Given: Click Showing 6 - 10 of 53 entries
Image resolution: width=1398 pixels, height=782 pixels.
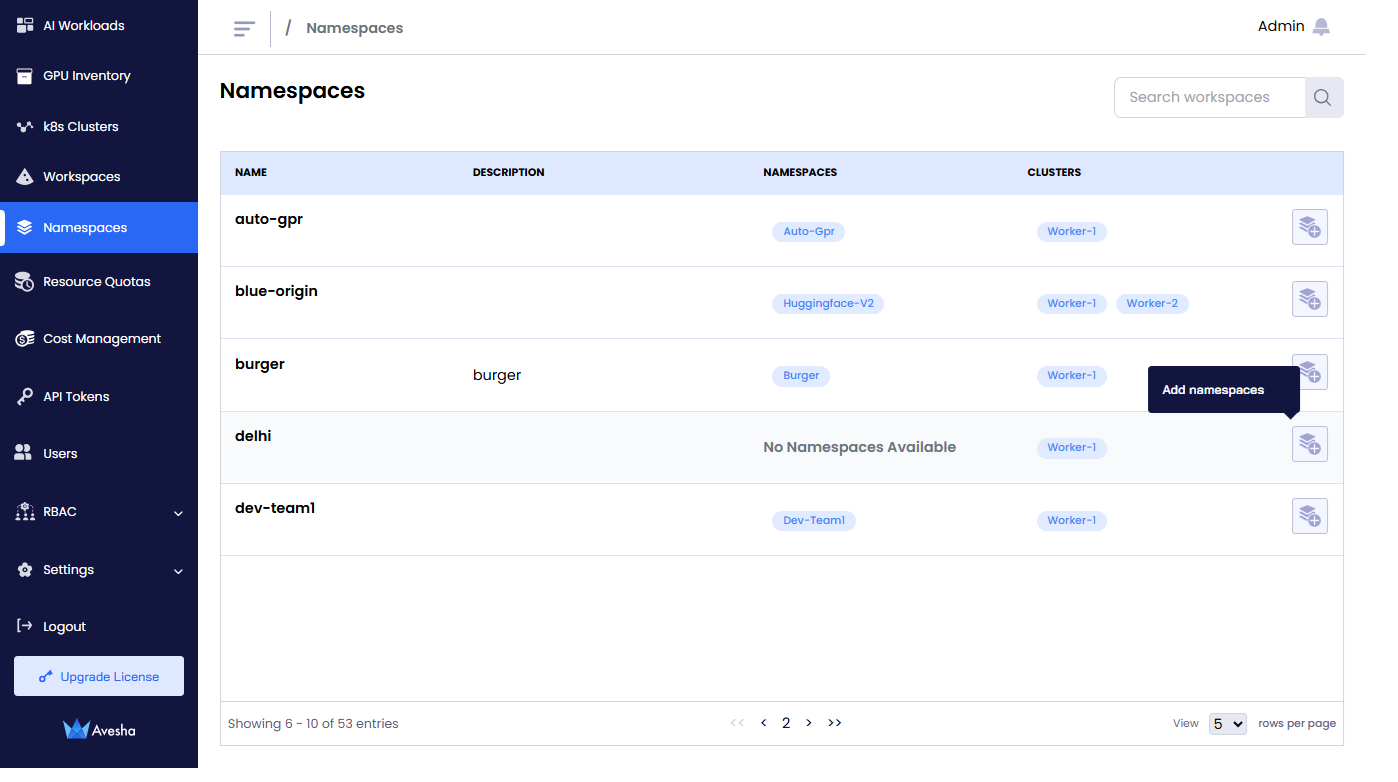Looking at the screenshot, I should 313,724.
